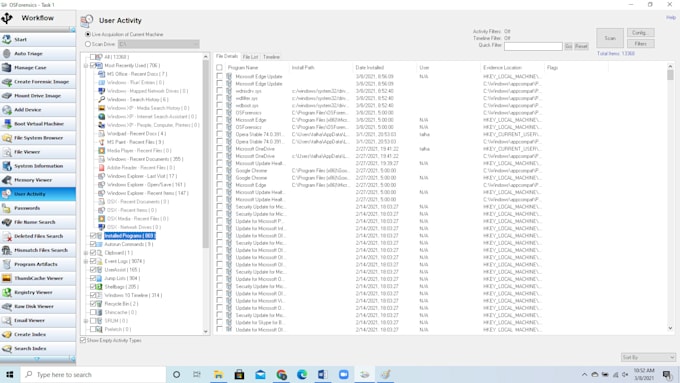
Task: Open Zoom from the taskbar
Action: click(343, 374)
